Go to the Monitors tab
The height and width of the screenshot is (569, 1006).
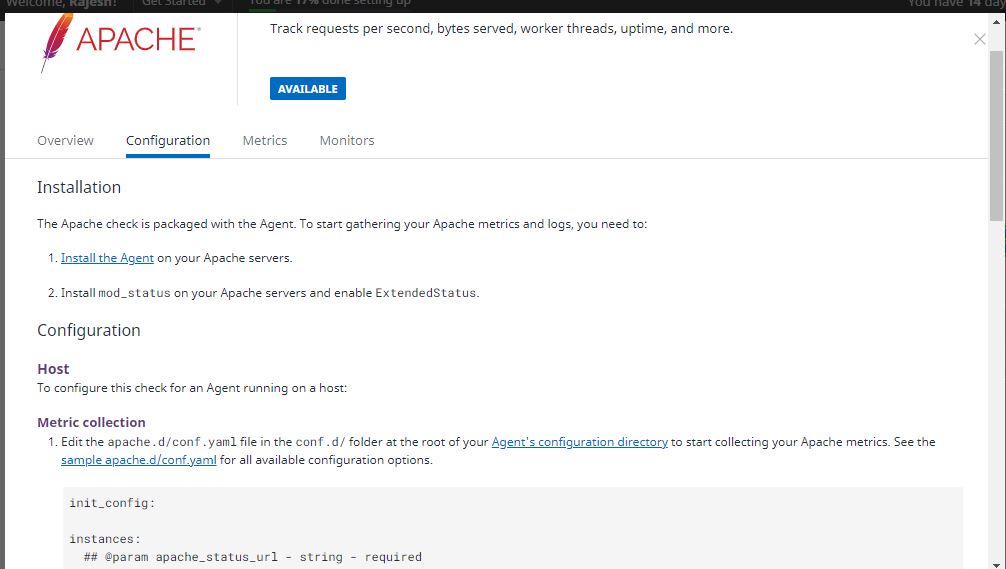(x=347, y=141)
